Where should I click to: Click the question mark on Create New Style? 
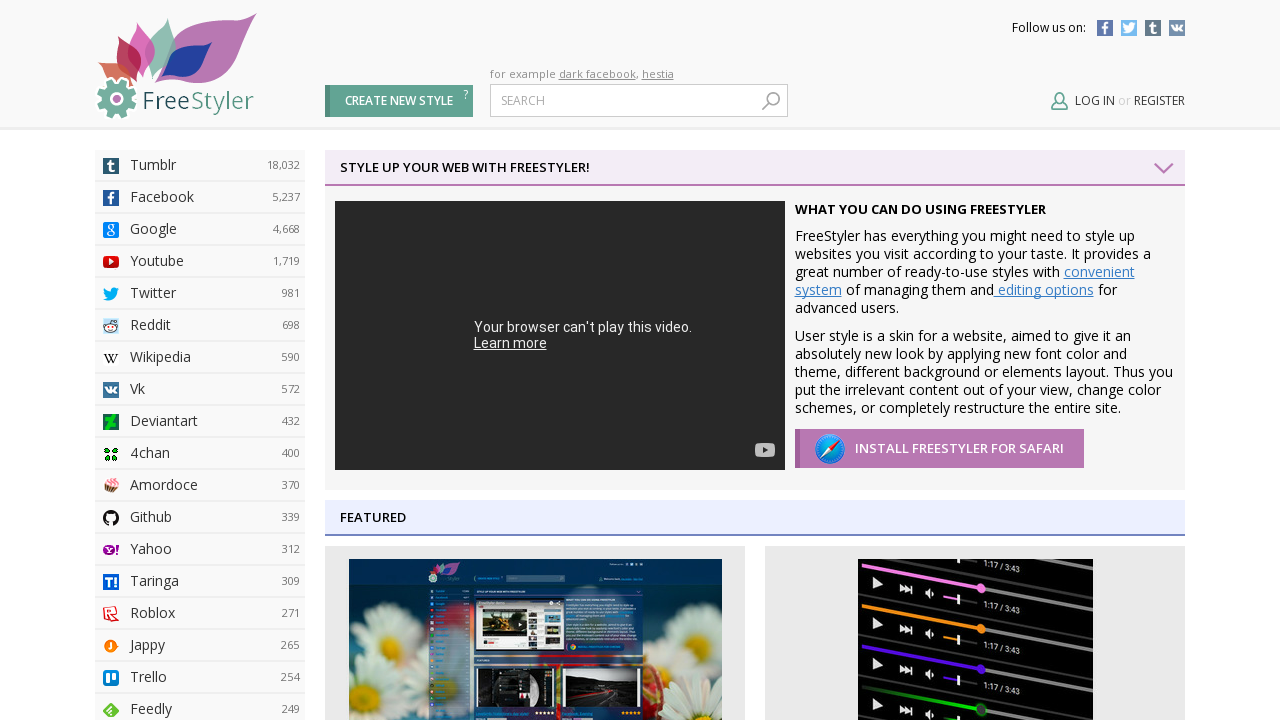coord(465,94)
